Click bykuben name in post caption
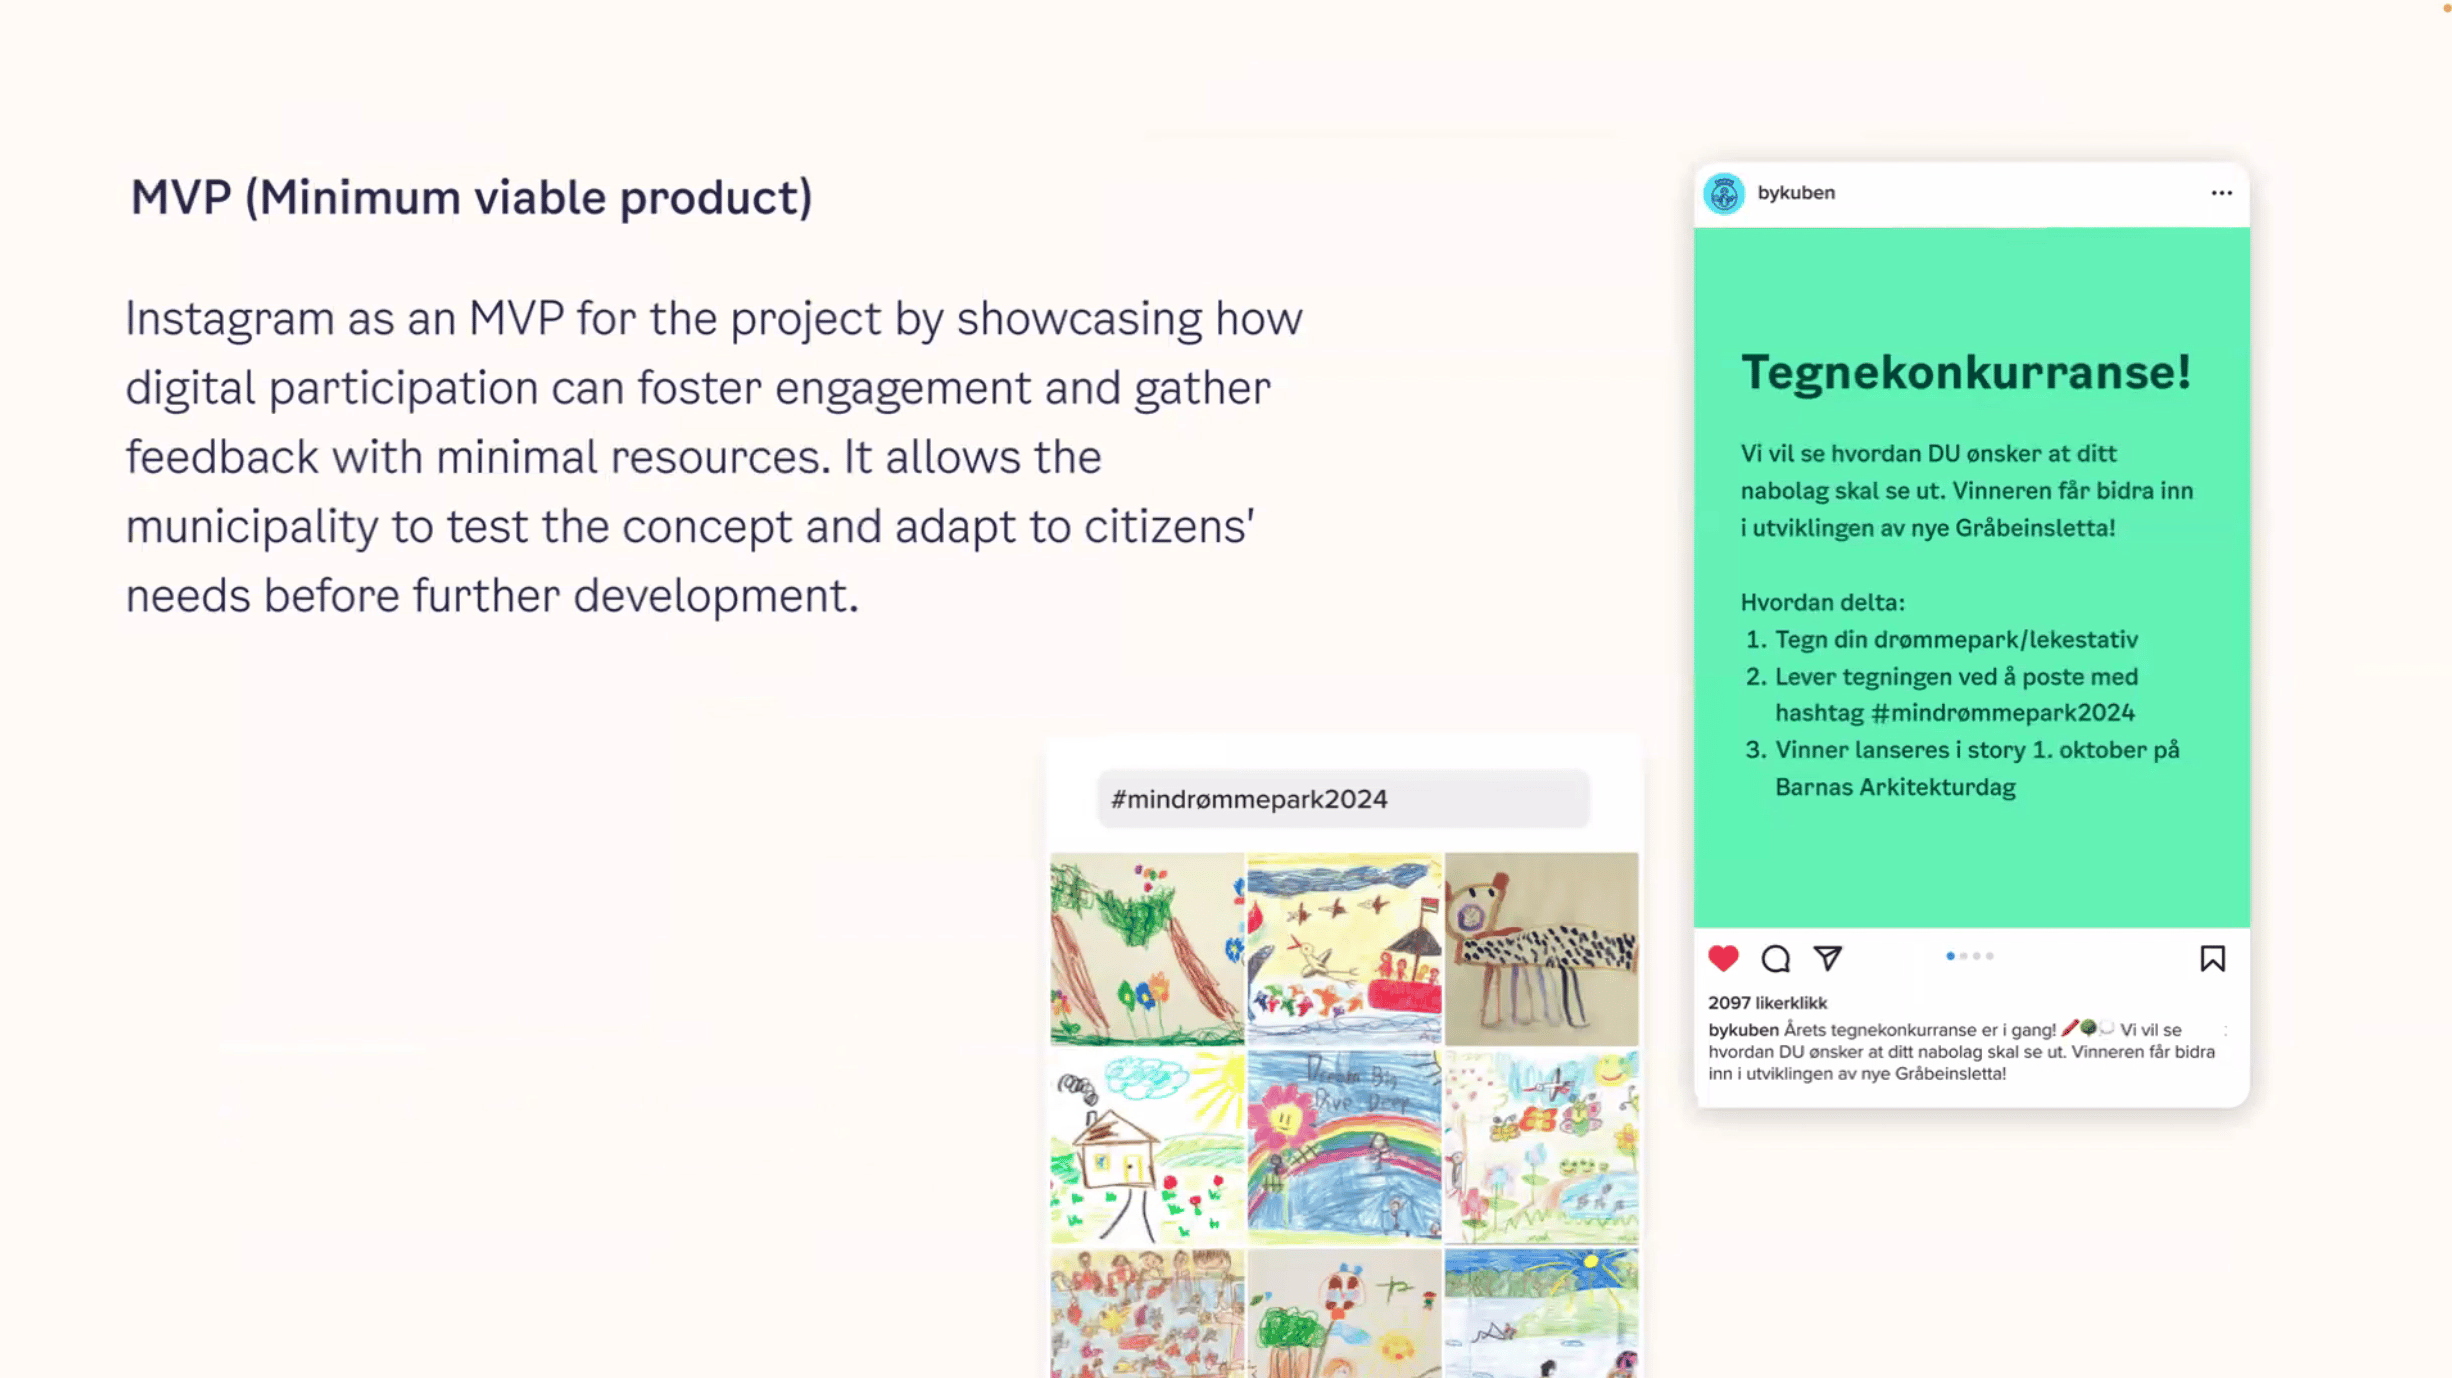 [x=1743, y=1030]
